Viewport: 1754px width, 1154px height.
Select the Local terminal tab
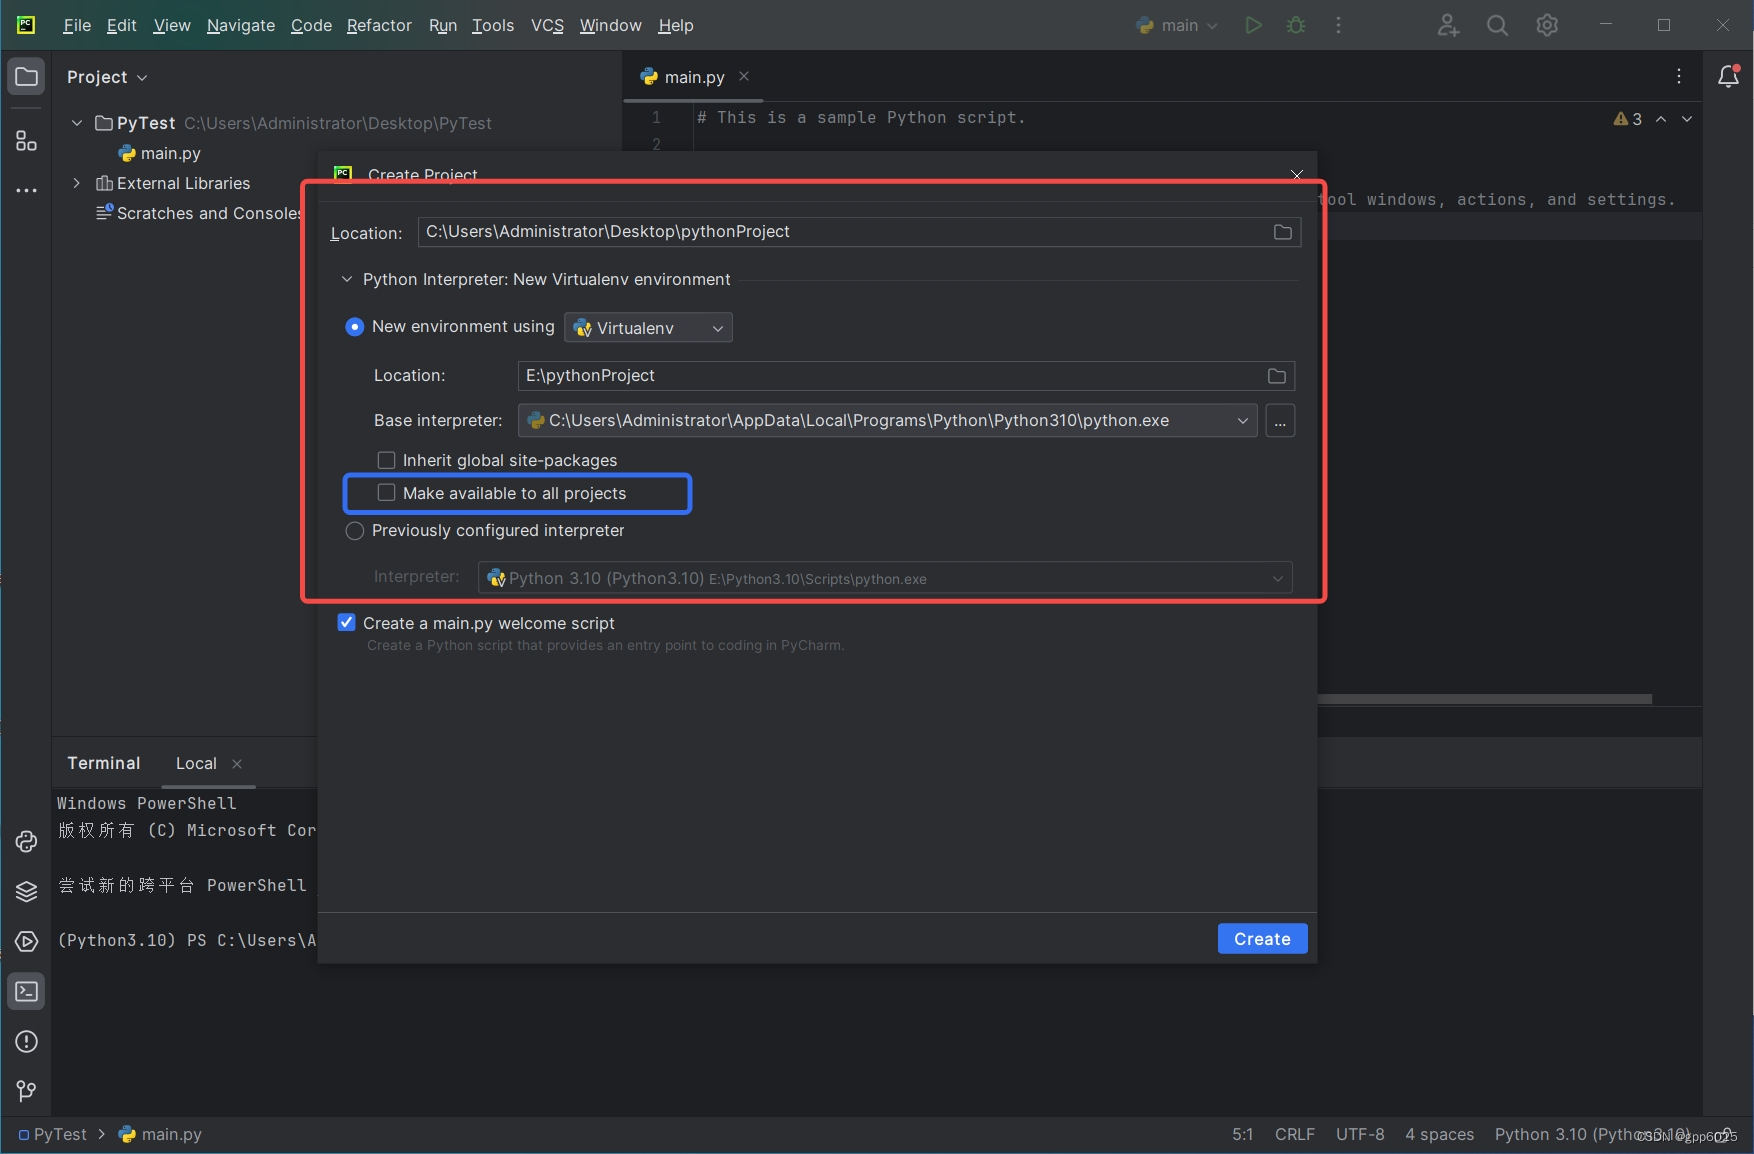(x=196, y=764)
